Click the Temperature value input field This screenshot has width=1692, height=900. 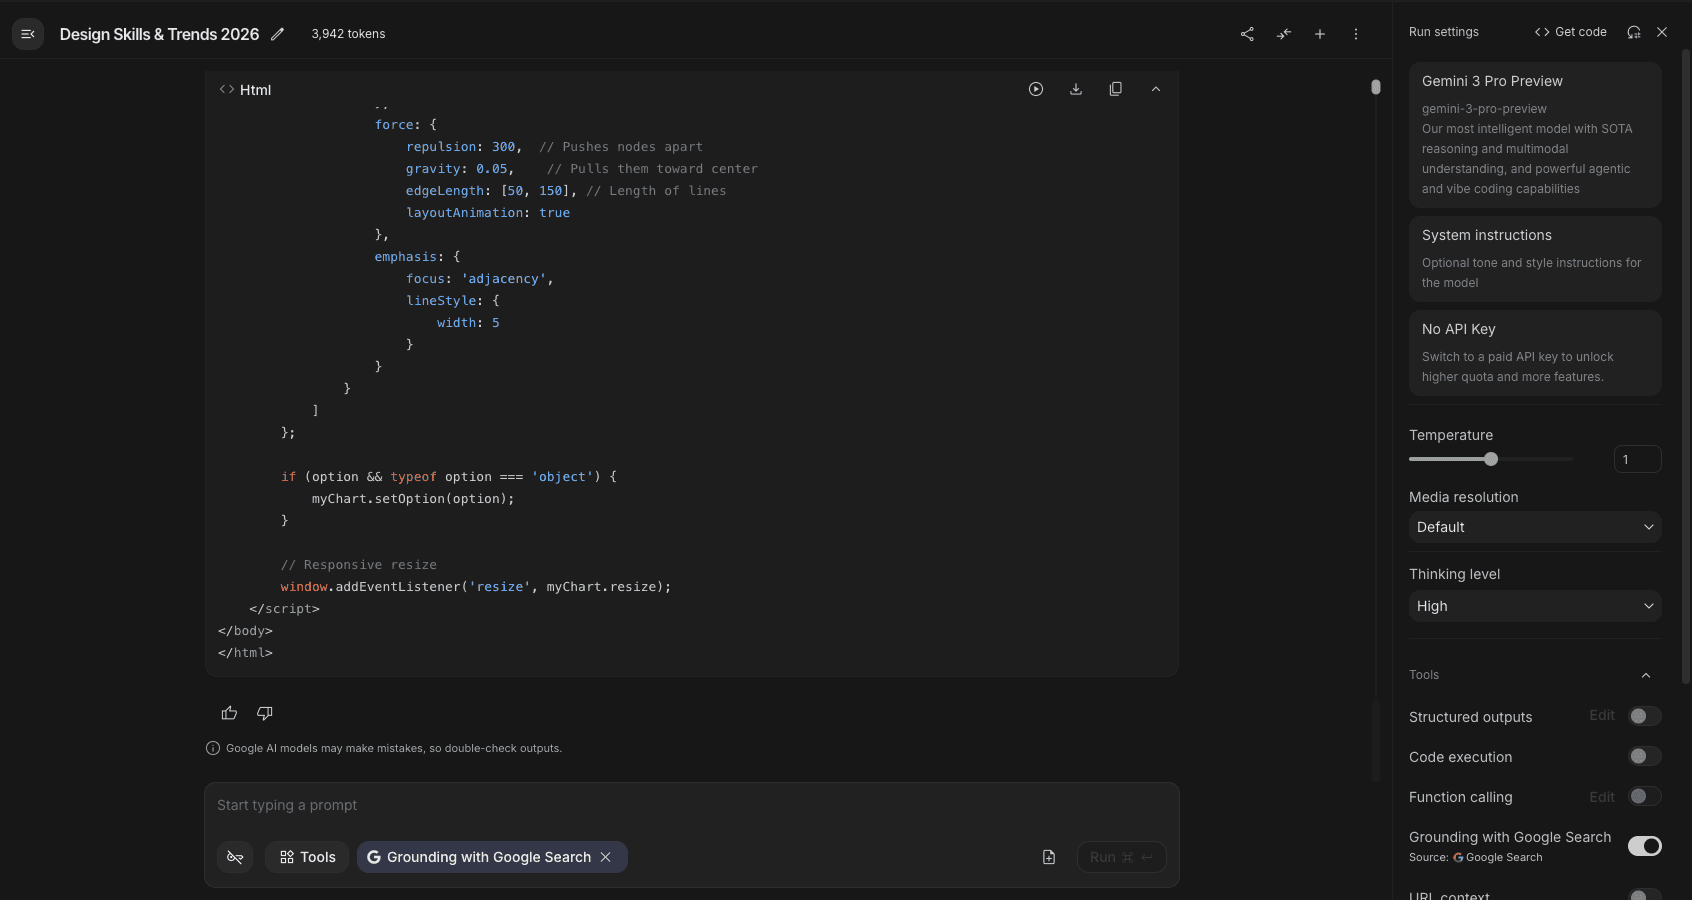1637,459
